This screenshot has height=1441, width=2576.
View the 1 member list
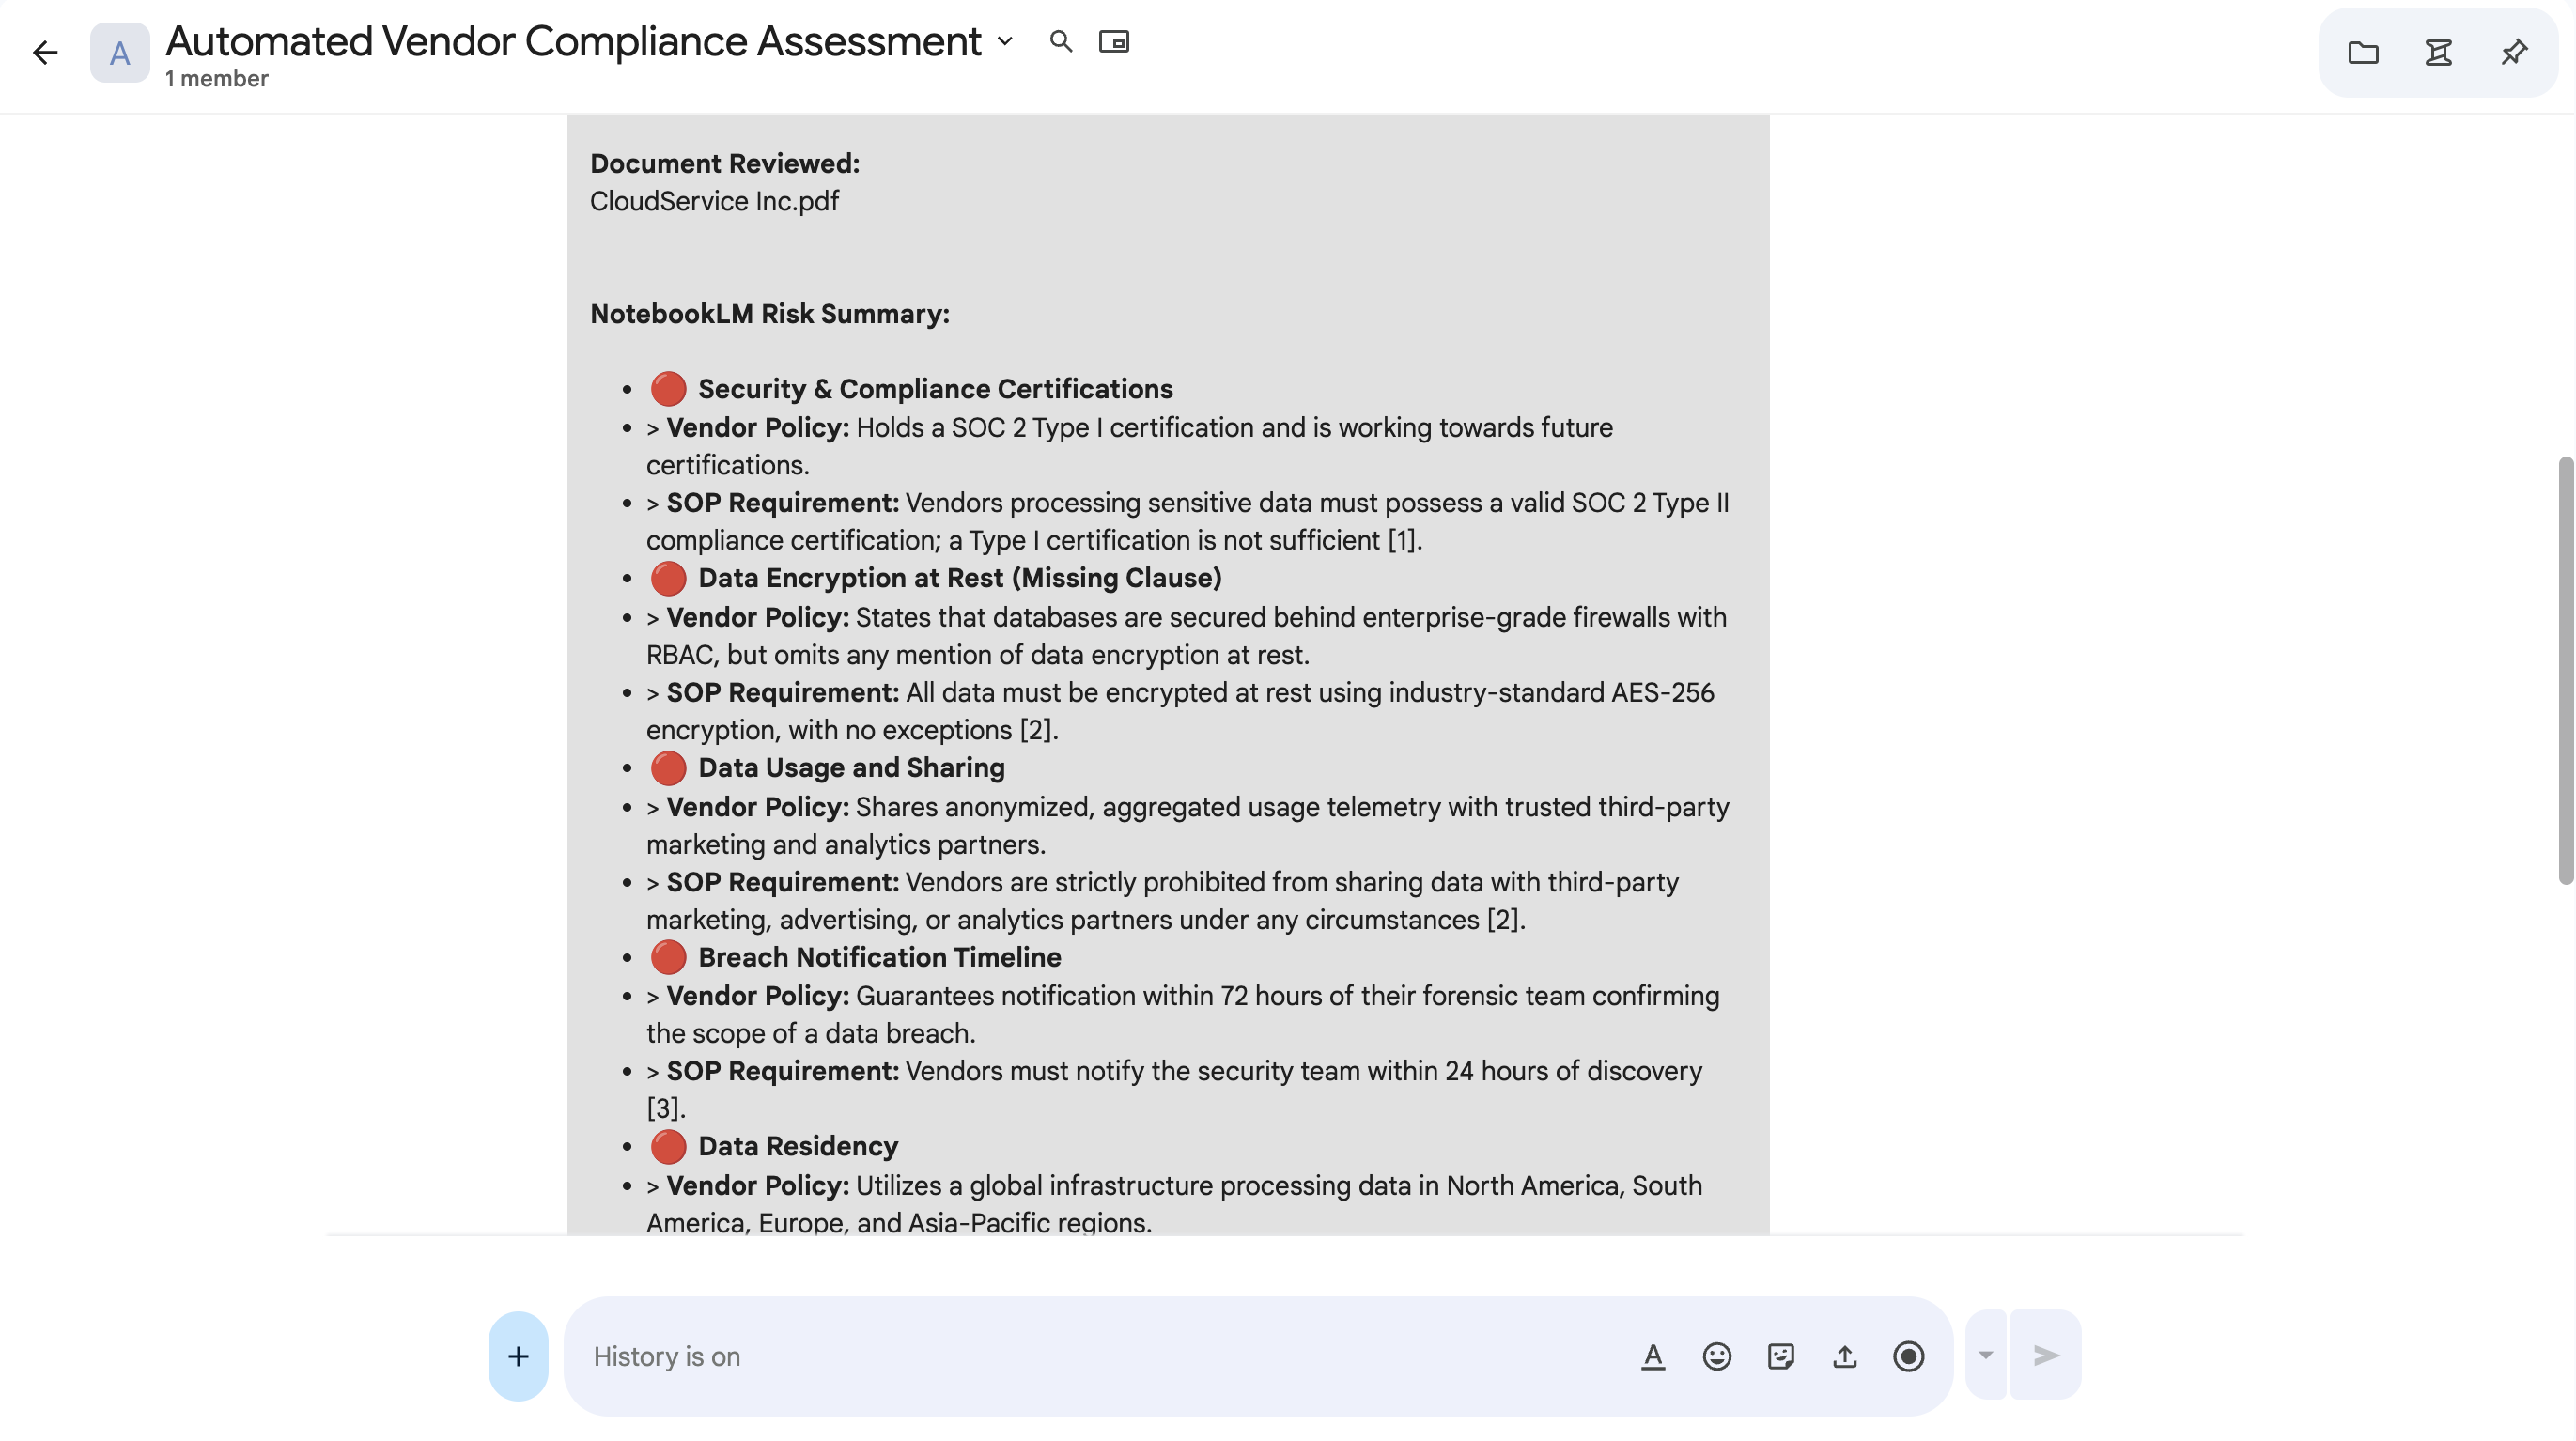click(217, 79)
